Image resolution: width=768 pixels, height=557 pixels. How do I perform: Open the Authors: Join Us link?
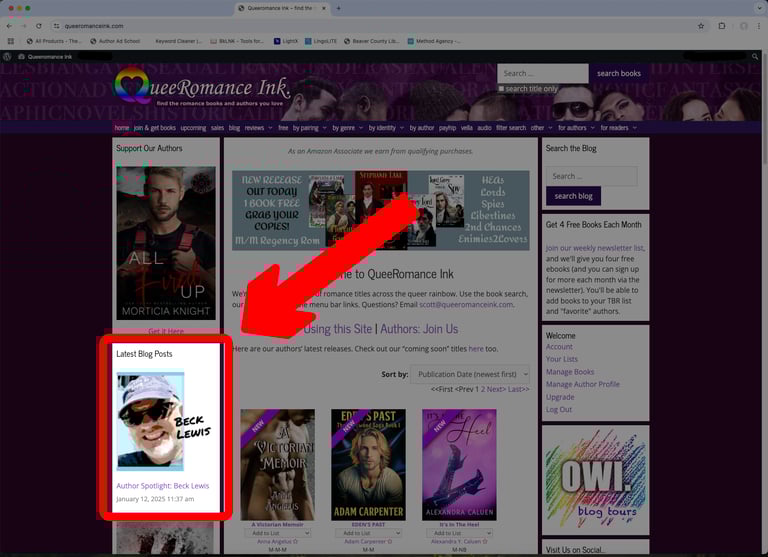(x=419, y=329)
